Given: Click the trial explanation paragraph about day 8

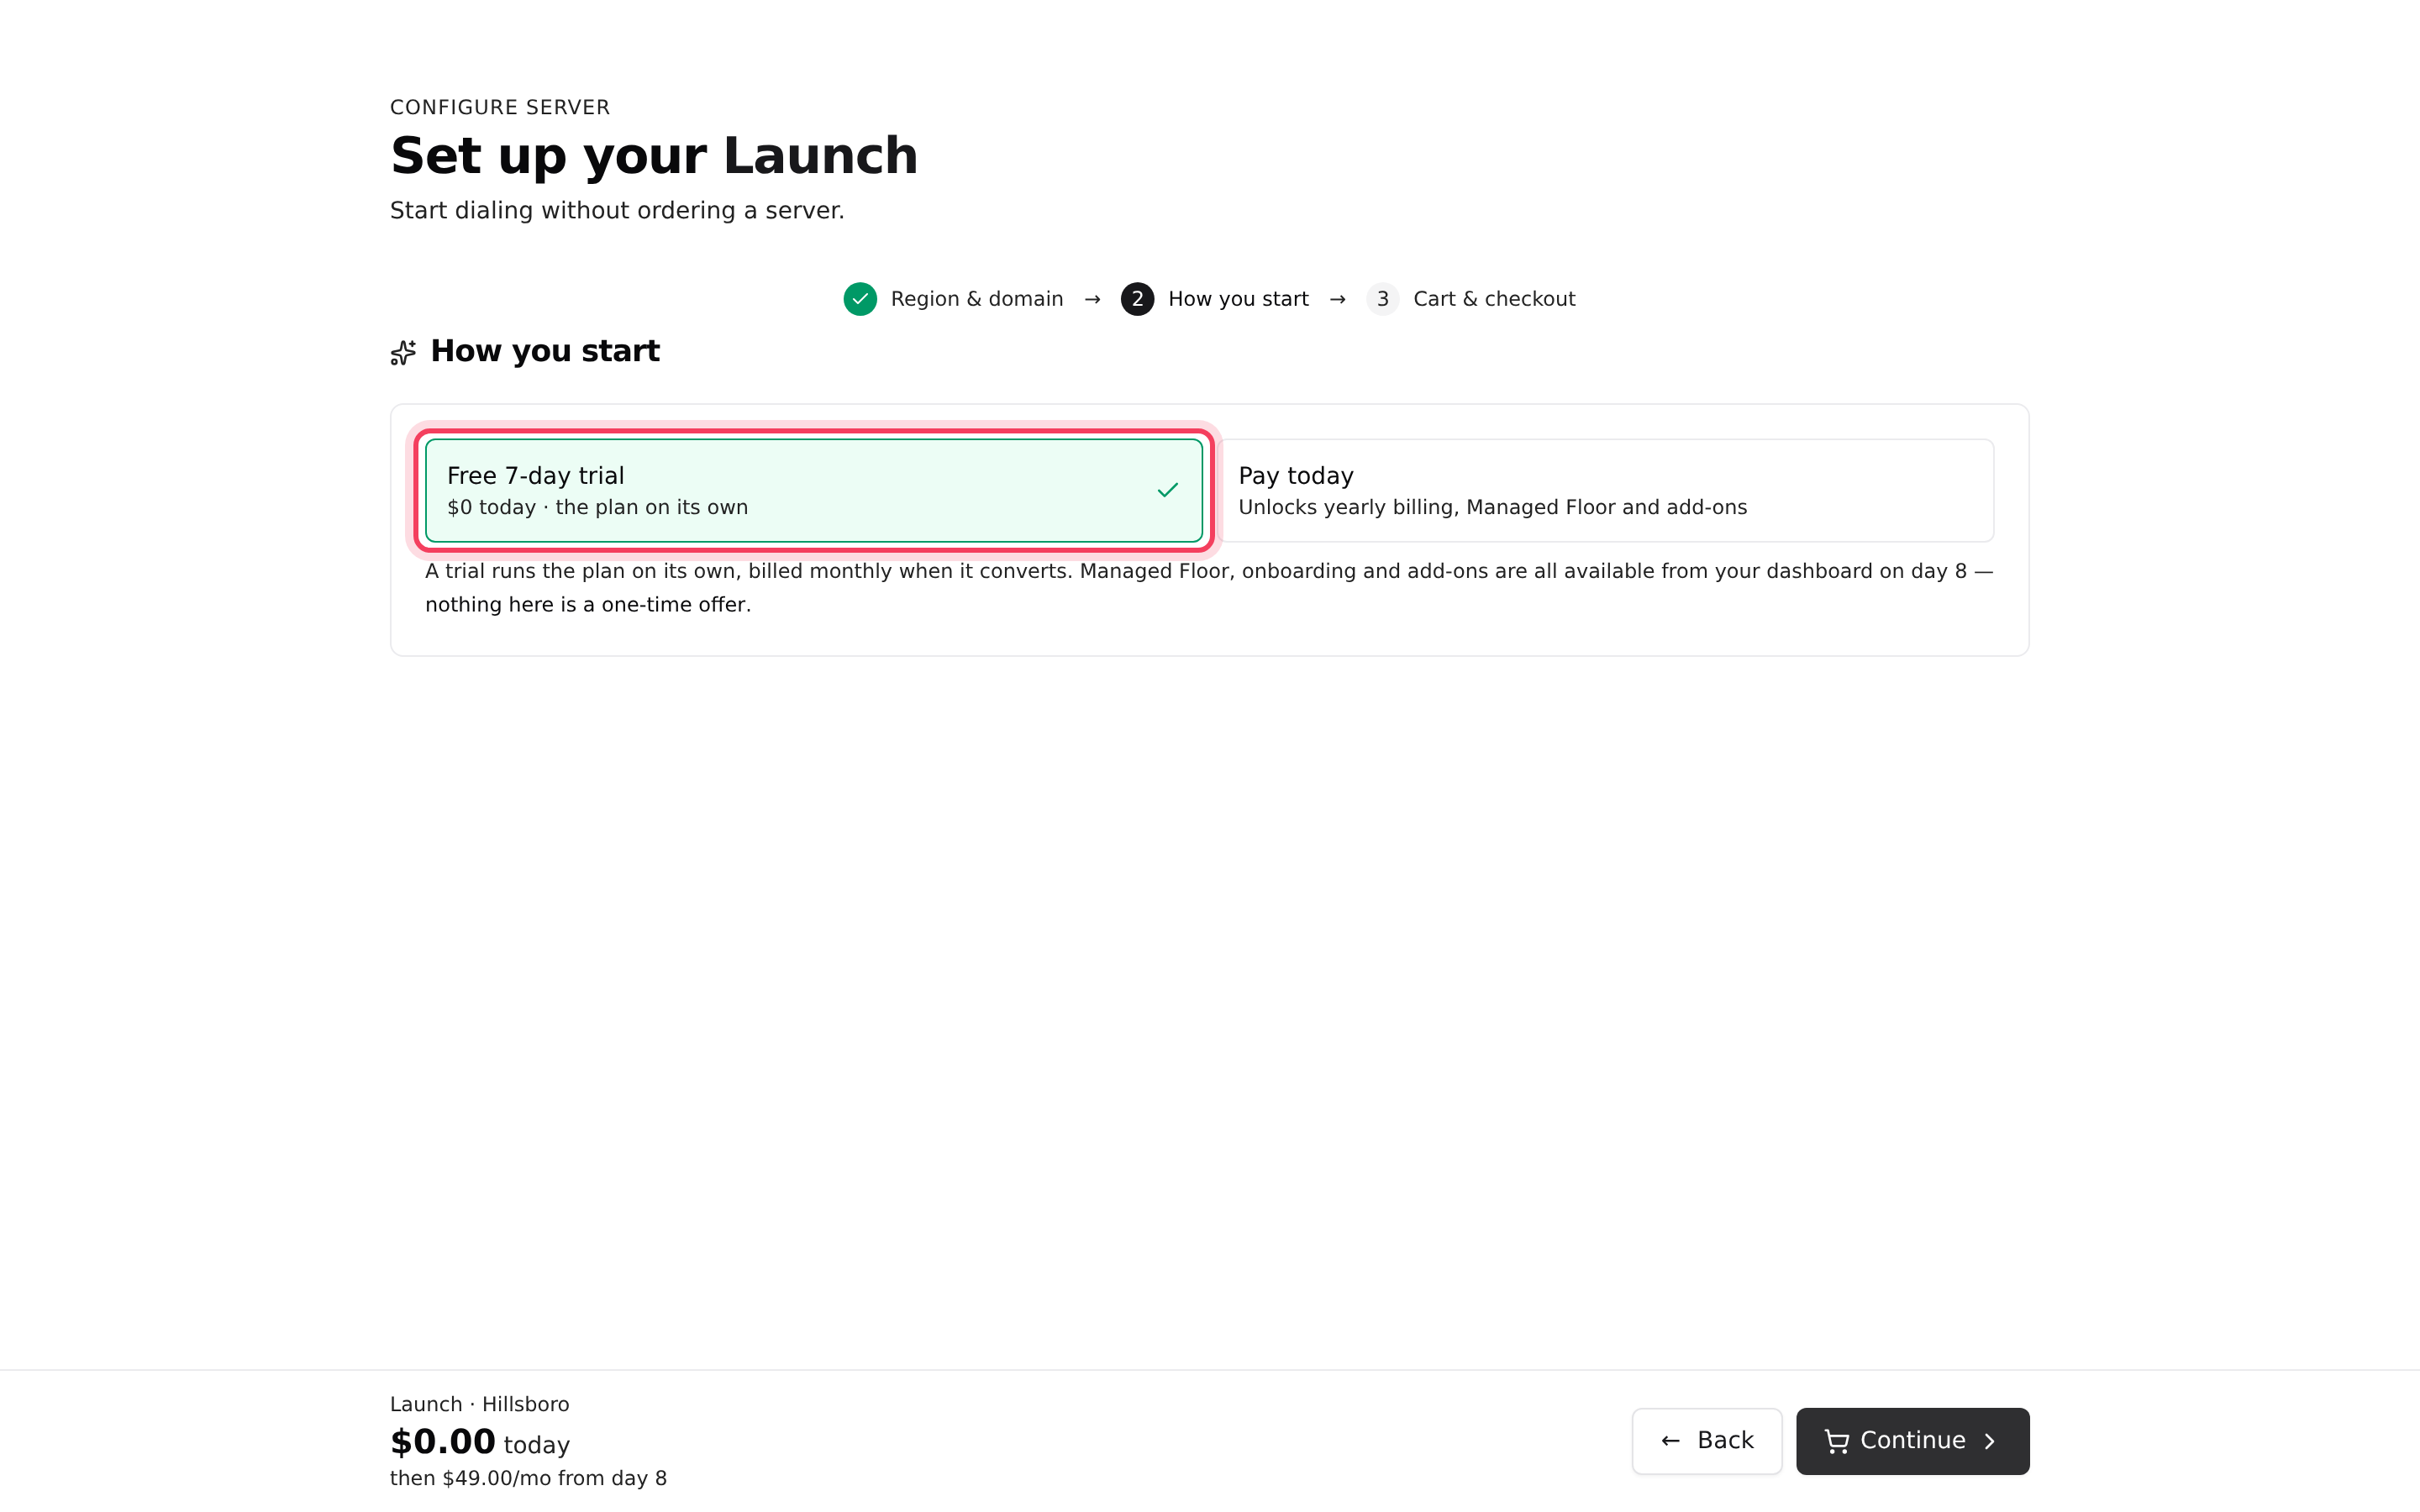Looking at the screenshot, I should [x=1209, y=588].
